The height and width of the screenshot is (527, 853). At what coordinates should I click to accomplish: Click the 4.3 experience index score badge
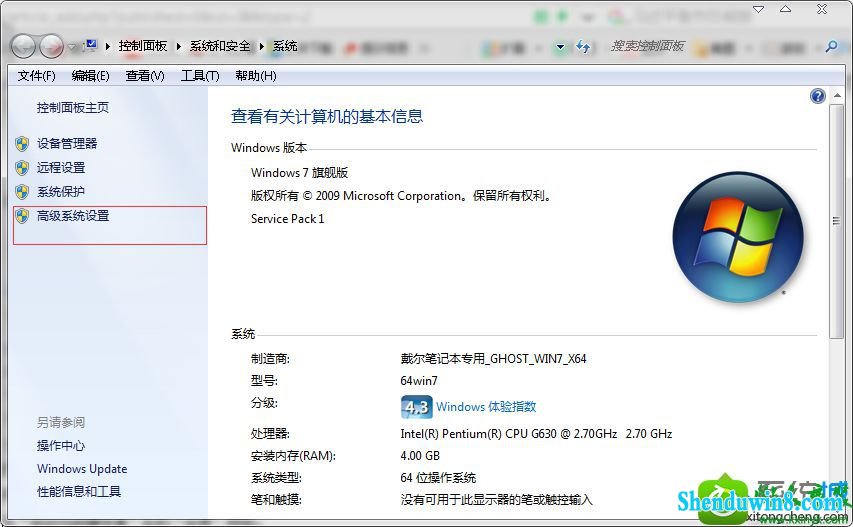(417, 407)
